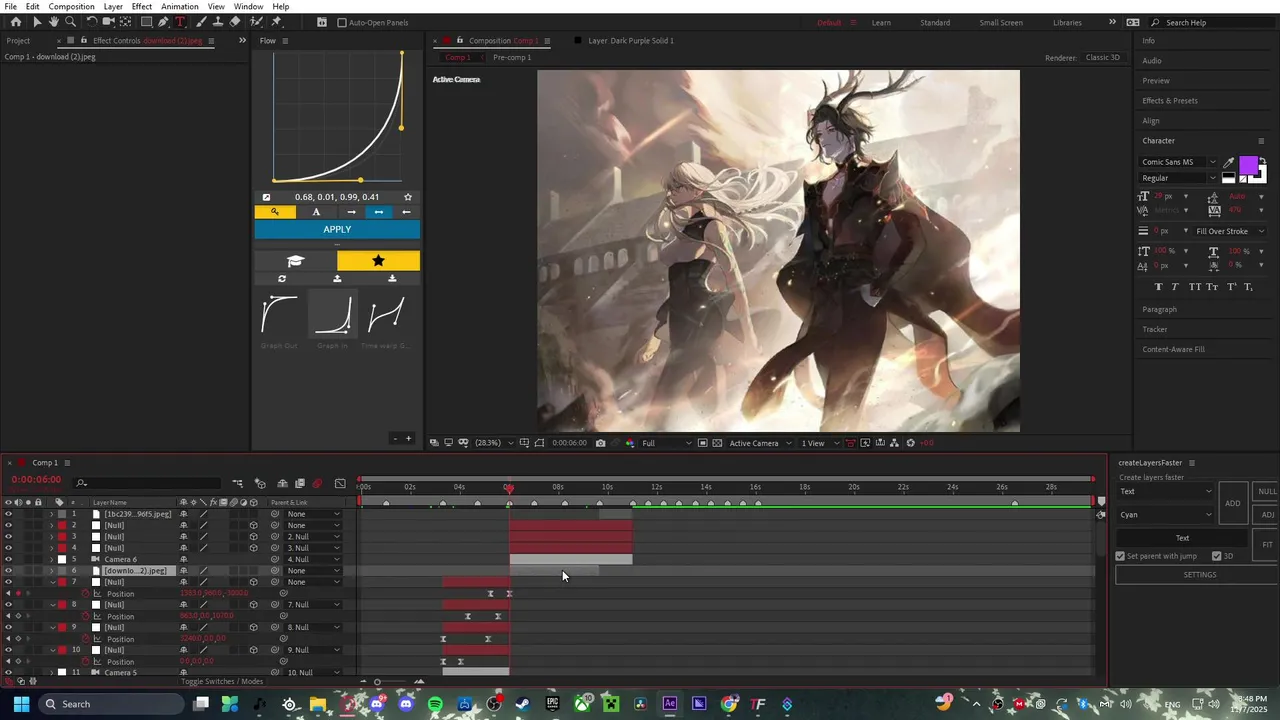Click the snapshot camera icon in viewer
Screen dimensions: 1280x720
pyautogui.click(x=600, y=443)
